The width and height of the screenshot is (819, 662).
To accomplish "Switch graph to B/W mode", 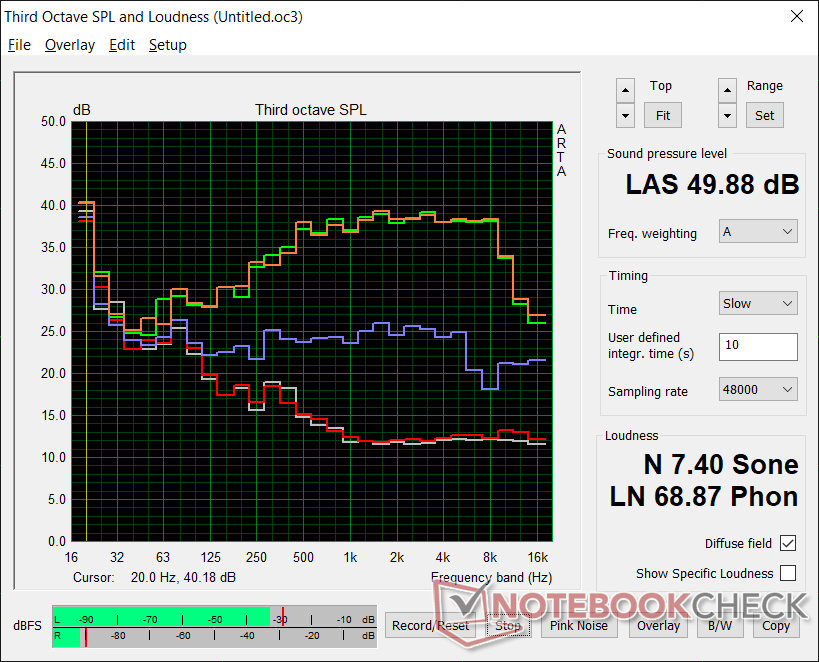I will pos(720,625).
